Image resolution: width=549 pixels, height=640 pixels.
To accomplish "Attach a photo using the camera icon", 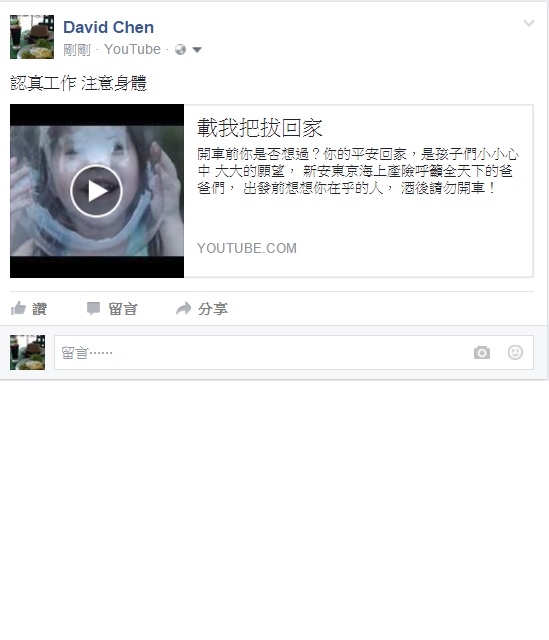I will pos(482,353).
